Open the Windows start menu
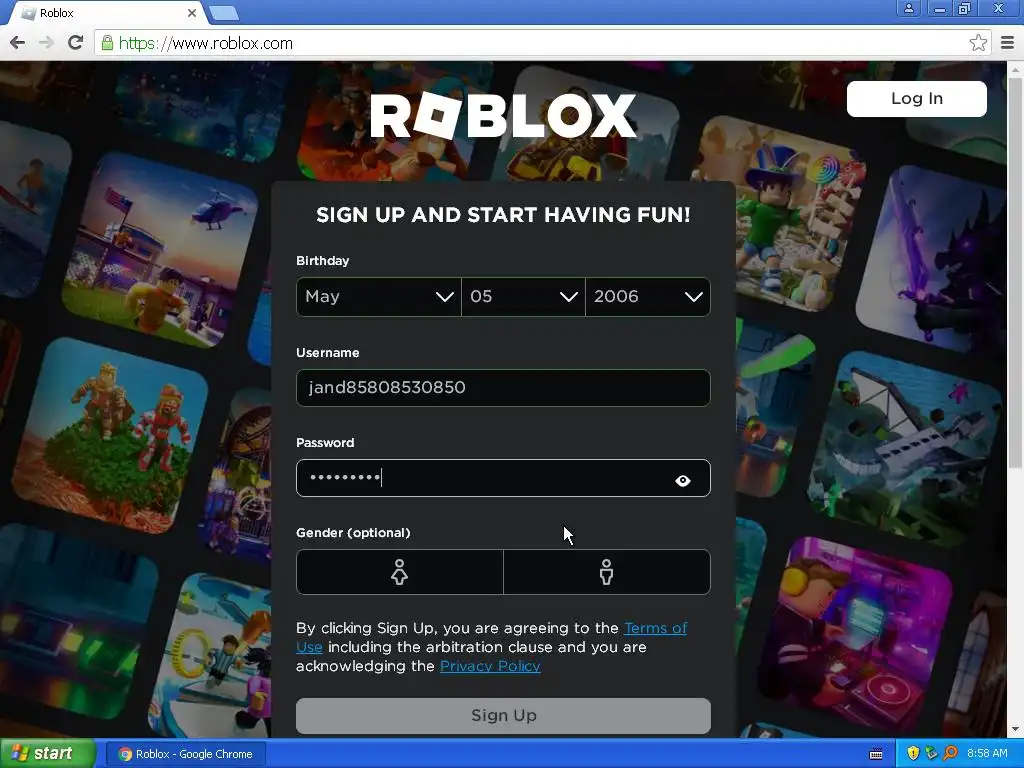Viewport: 1024px width, 768px height. tap(47, 754)
